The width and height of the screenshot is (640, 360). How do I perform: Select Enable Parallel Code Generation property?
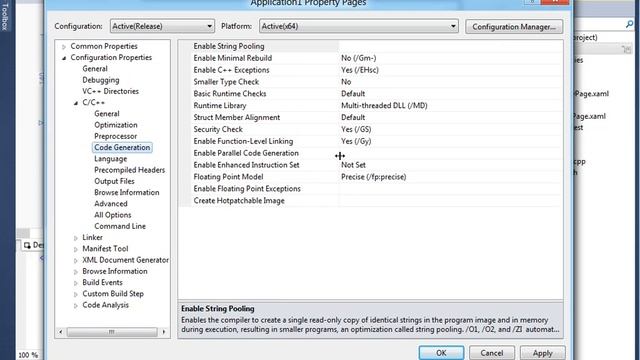[x=246, y=153]
